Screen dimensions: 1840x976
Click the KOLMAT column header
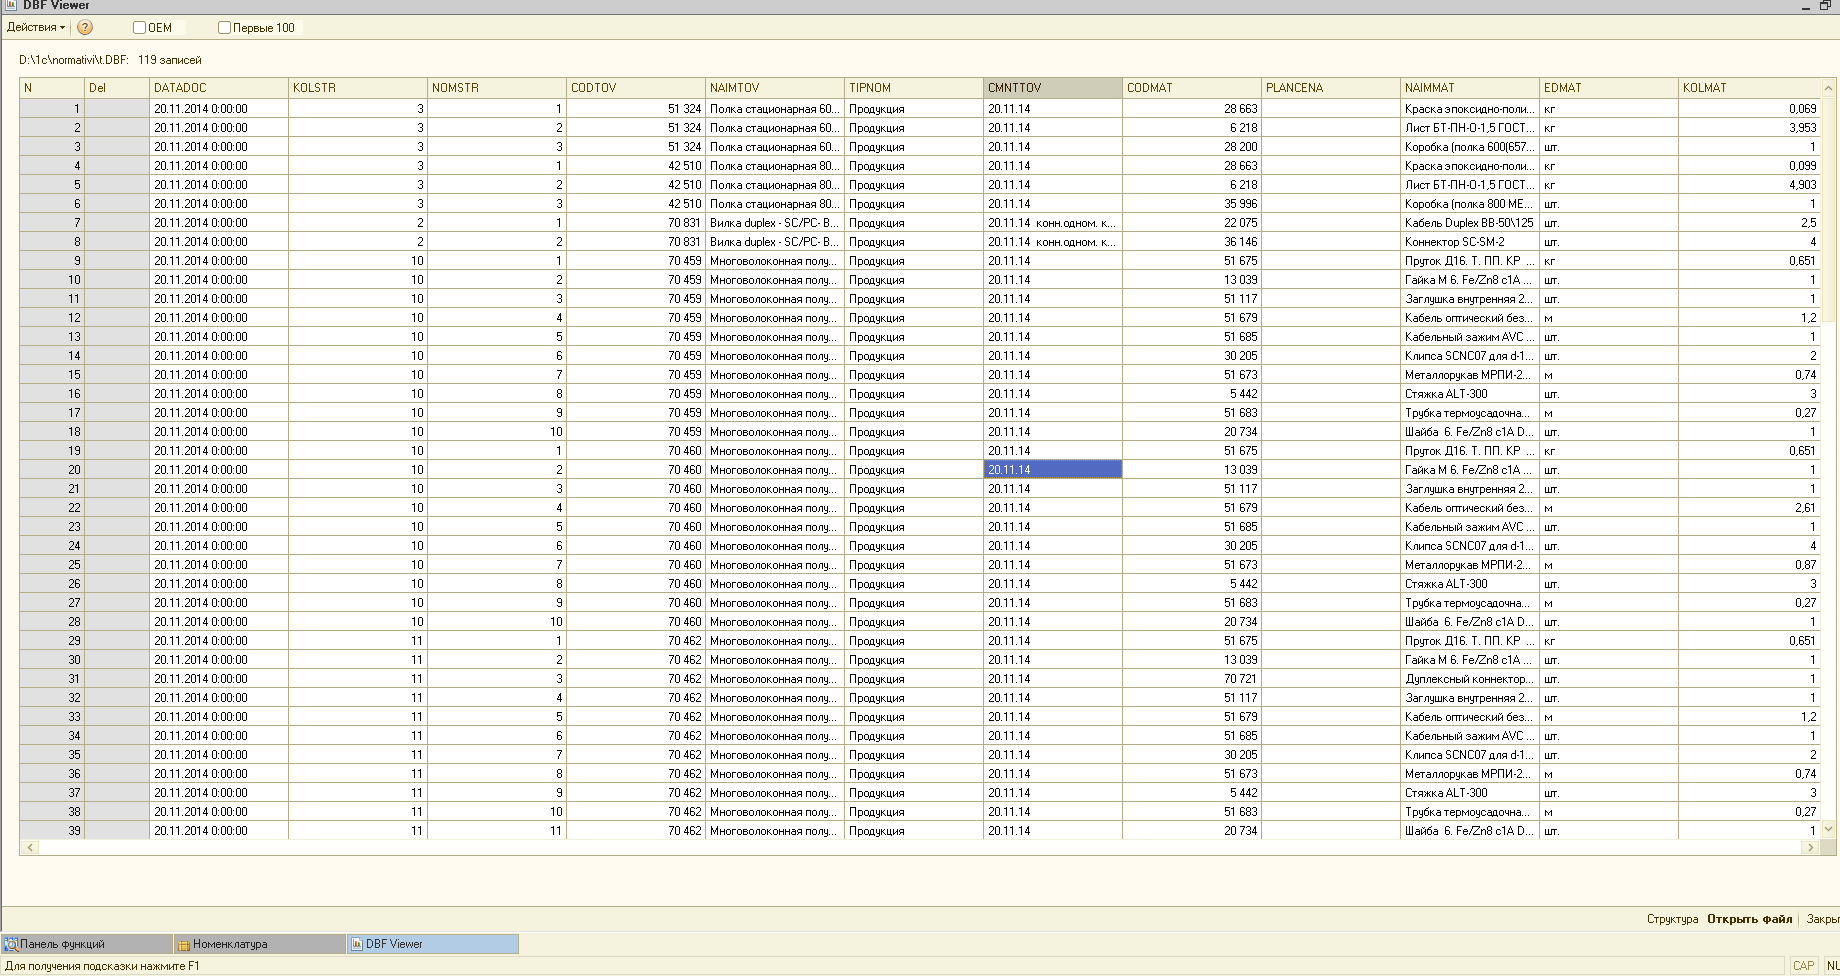point(1748,88)
